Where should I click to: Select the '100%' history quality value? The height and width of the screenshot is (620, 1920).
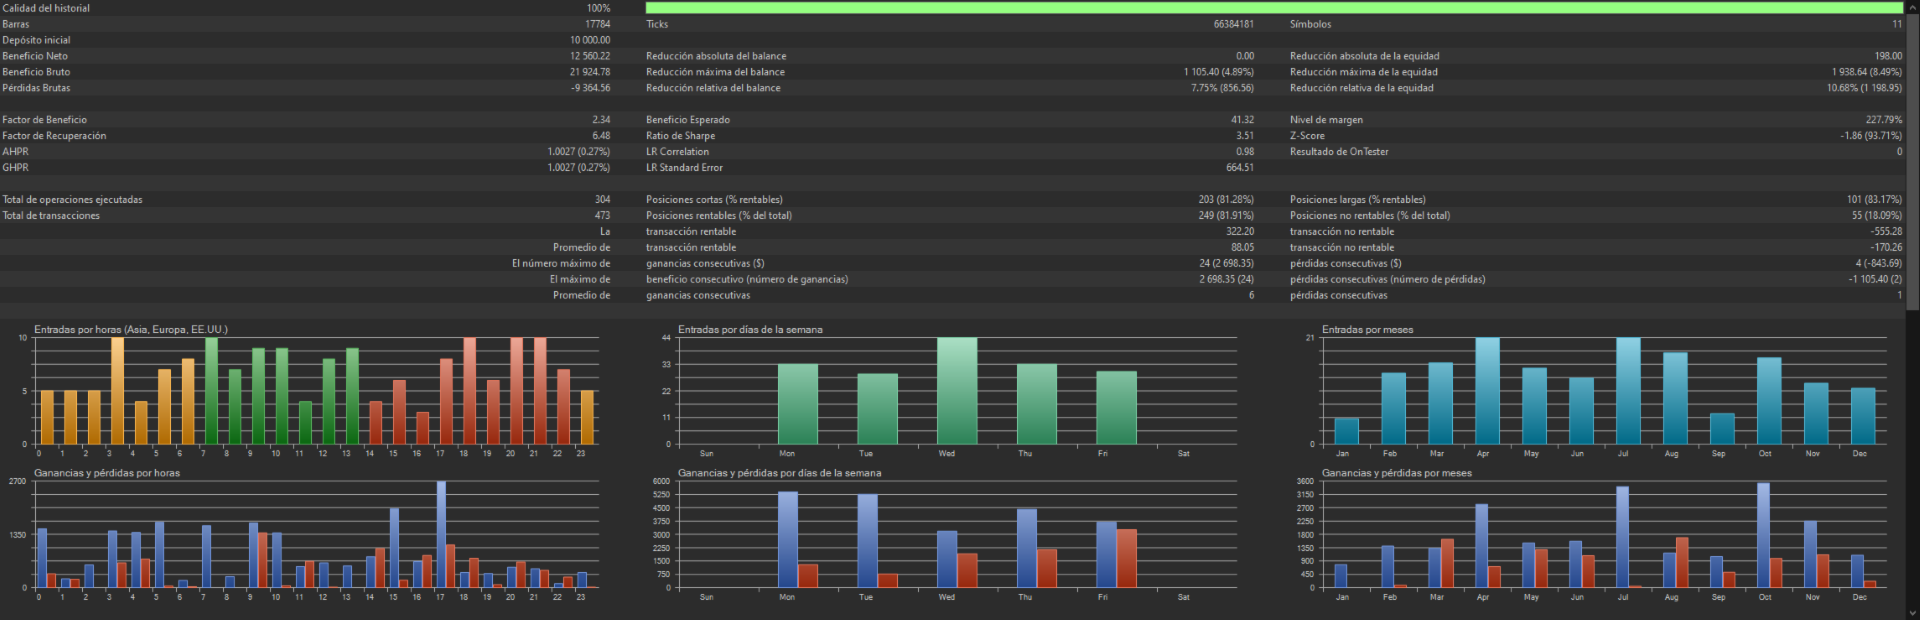coord(598,8)
